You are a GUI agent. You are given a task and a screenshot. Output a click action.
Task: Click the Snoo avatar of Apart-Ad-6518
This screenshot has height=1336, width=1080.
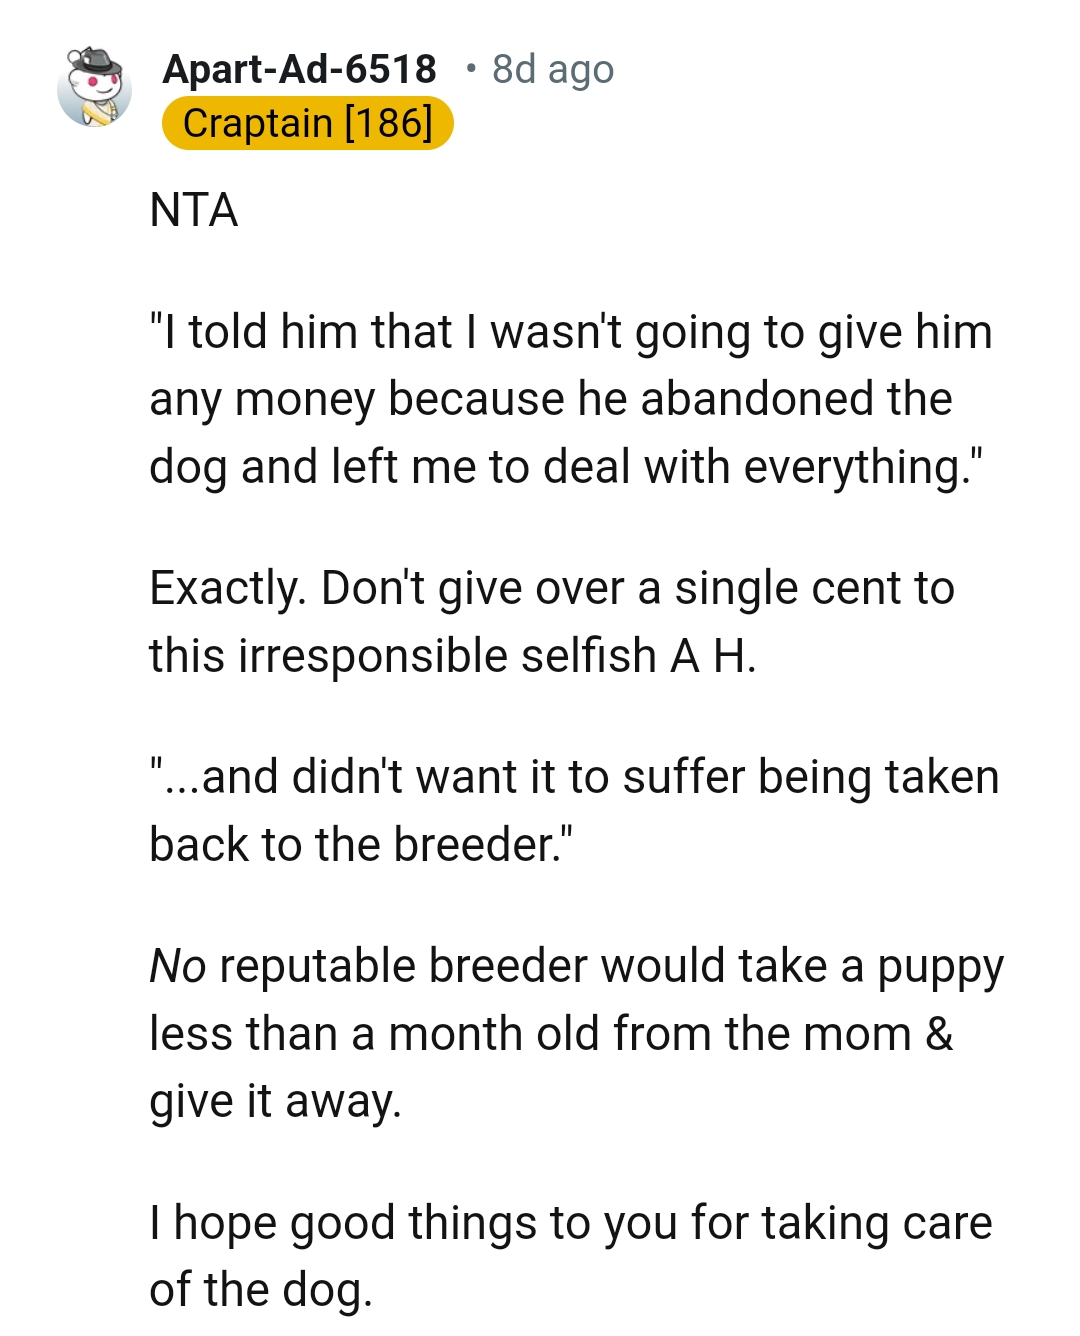pyautogui.click(x=96, y=90)
